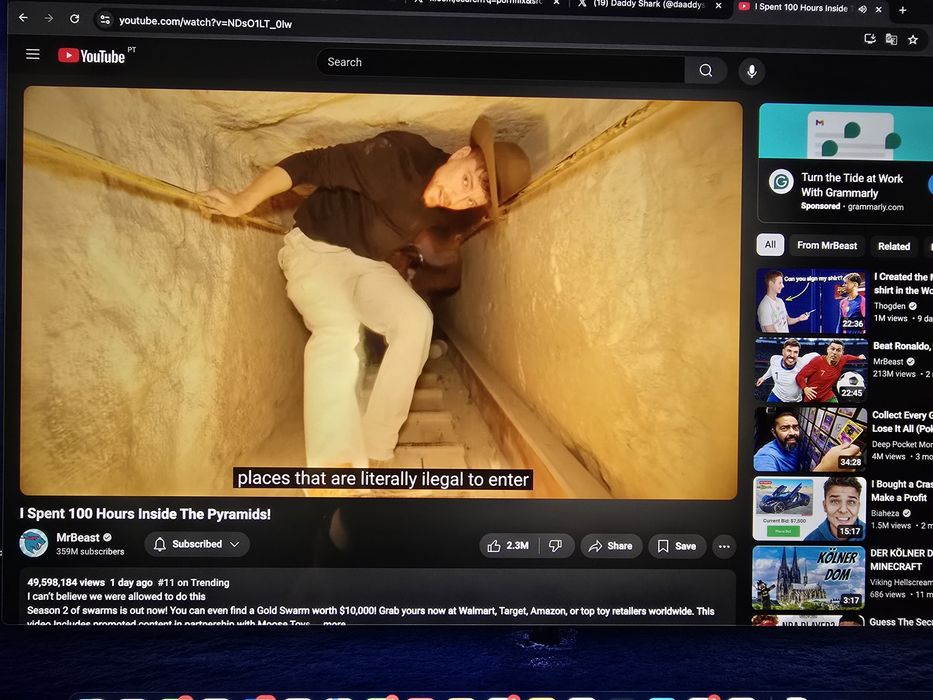The image size is (933, 700).
Task: Open site information icon in address bar
Action: [105, 20]
